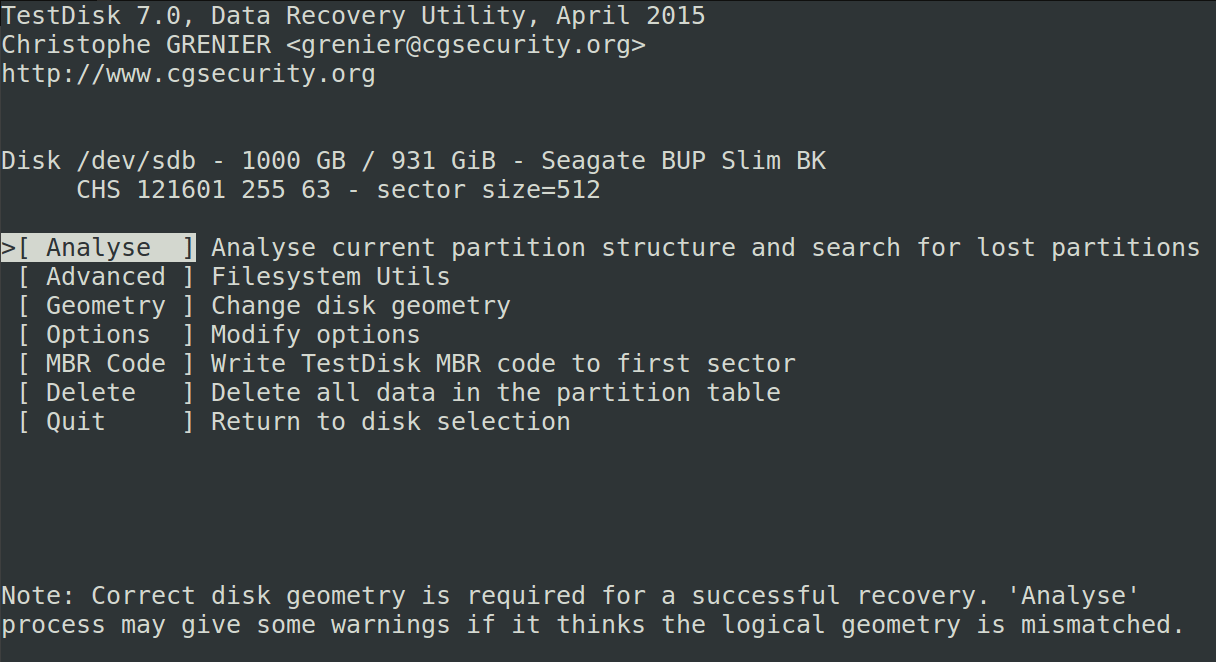The image size is (1216, 662).
Task: Click 'Write TestDisk MBR code to first sector'
Action: (503, 364)
